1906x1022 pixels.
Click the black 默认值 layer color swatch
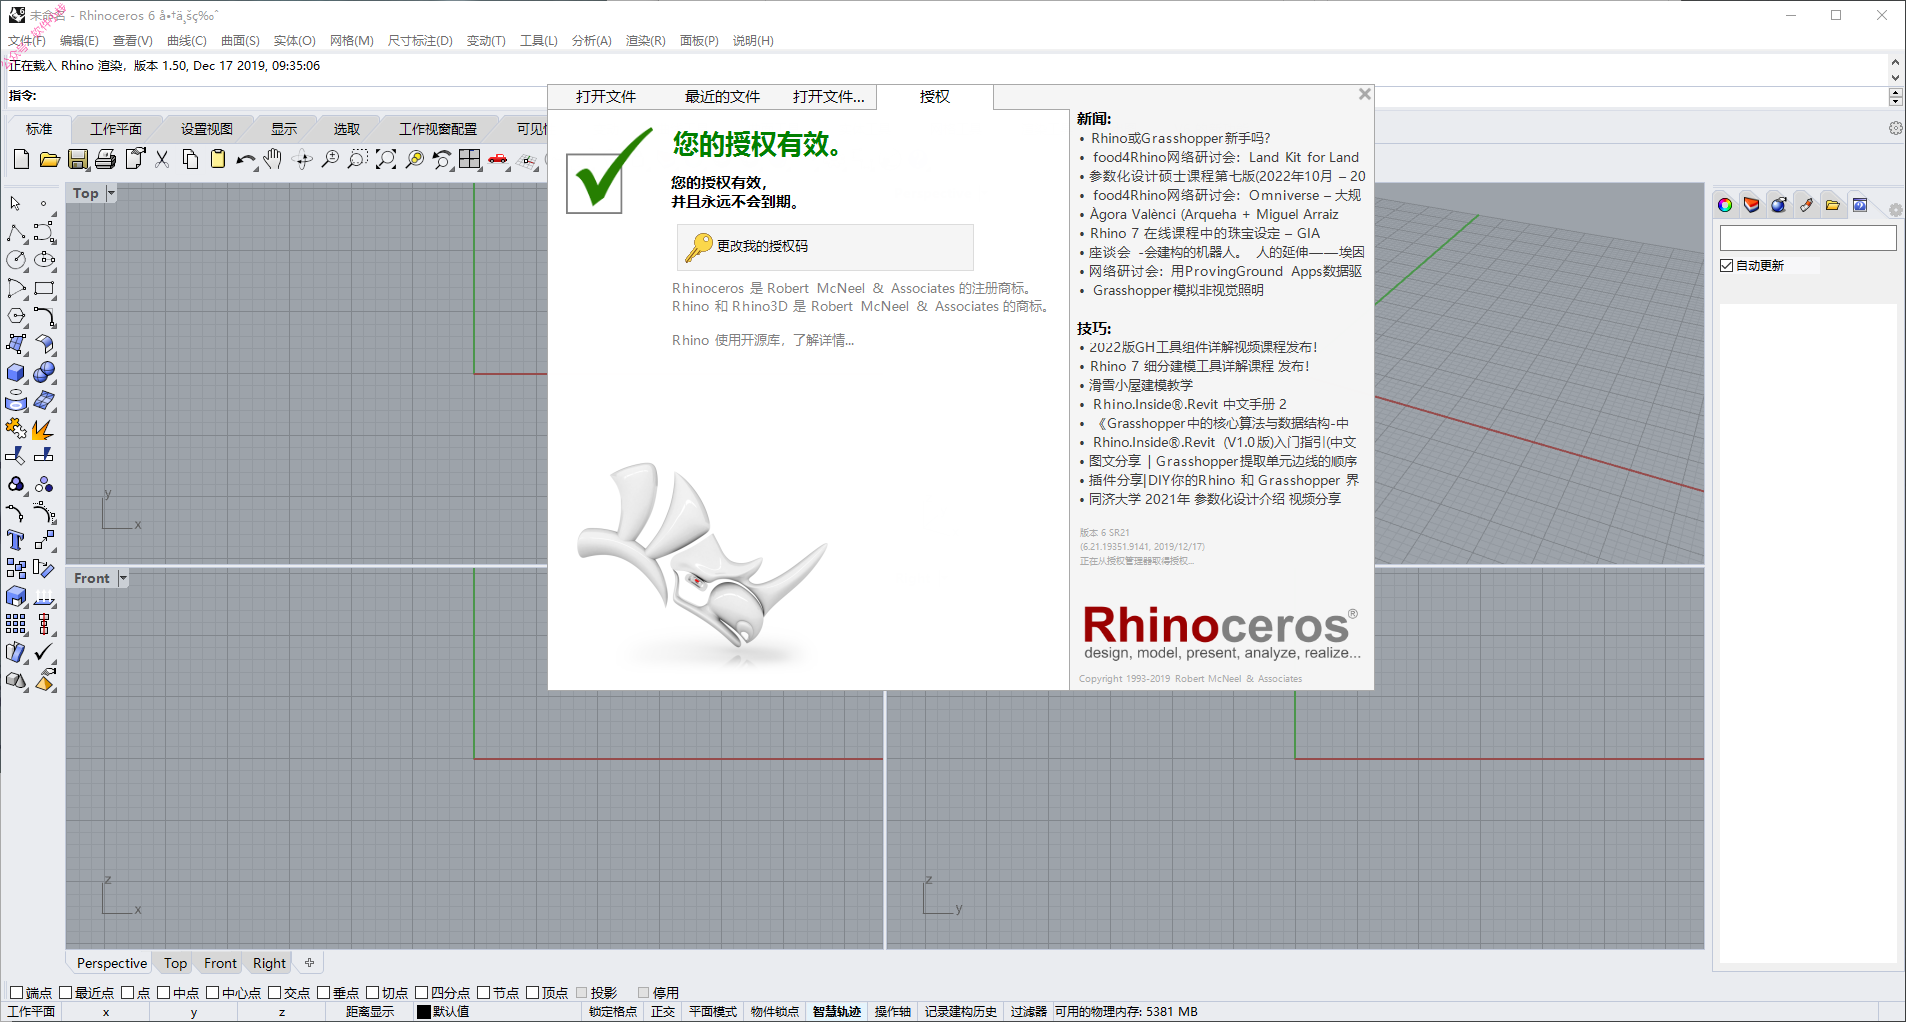pyautogui.click(x=424, y=1012)
